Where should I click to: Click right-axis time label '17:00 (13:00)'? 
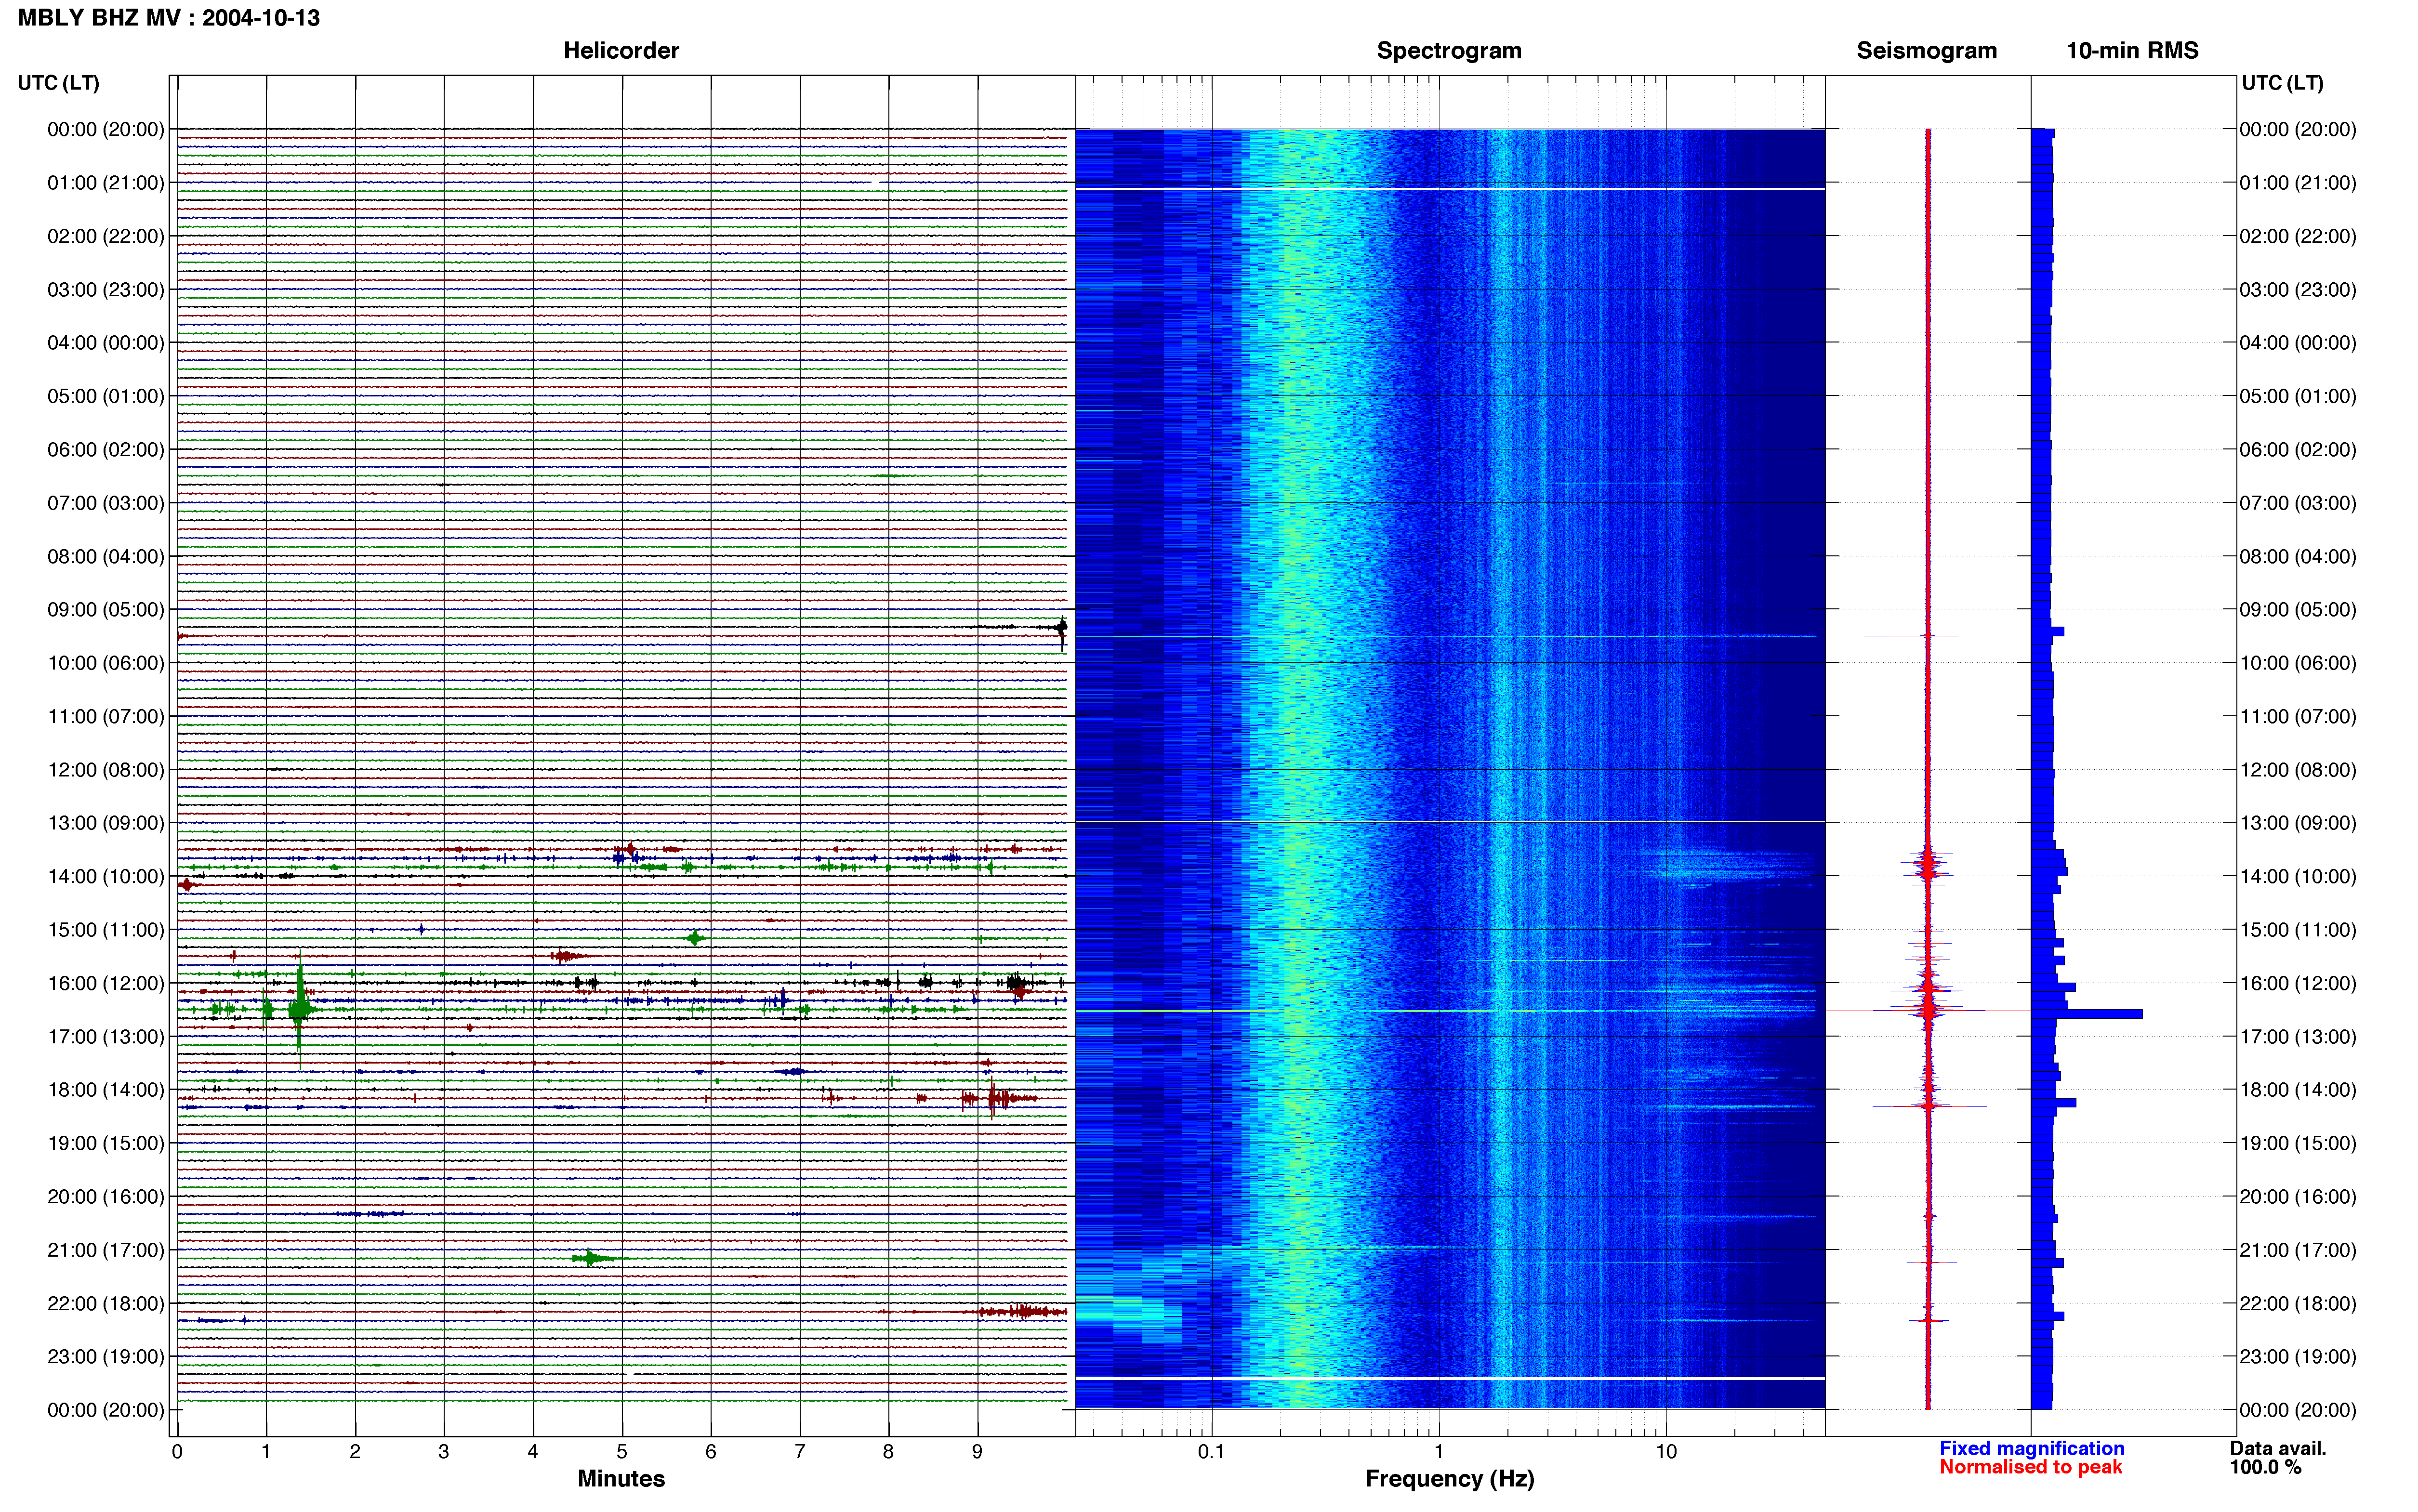click(2298, 1037)
